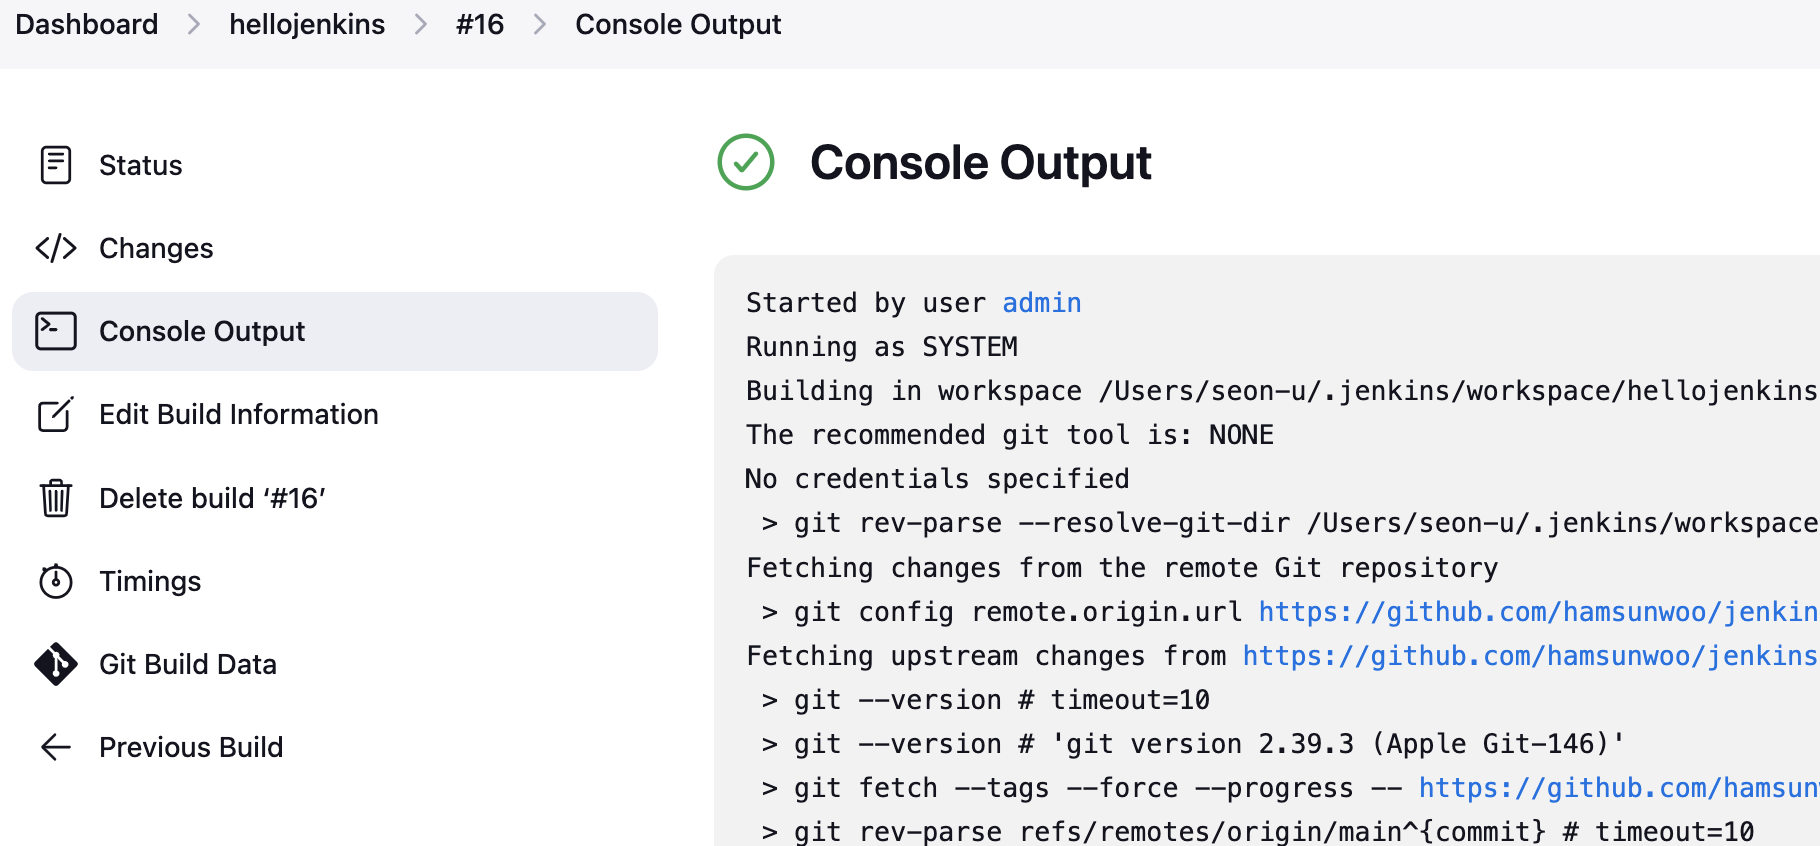Click the Timings stopwatch icon
Image resolution: width=1820 pixels, height=846 pixels.
(56, 581)
